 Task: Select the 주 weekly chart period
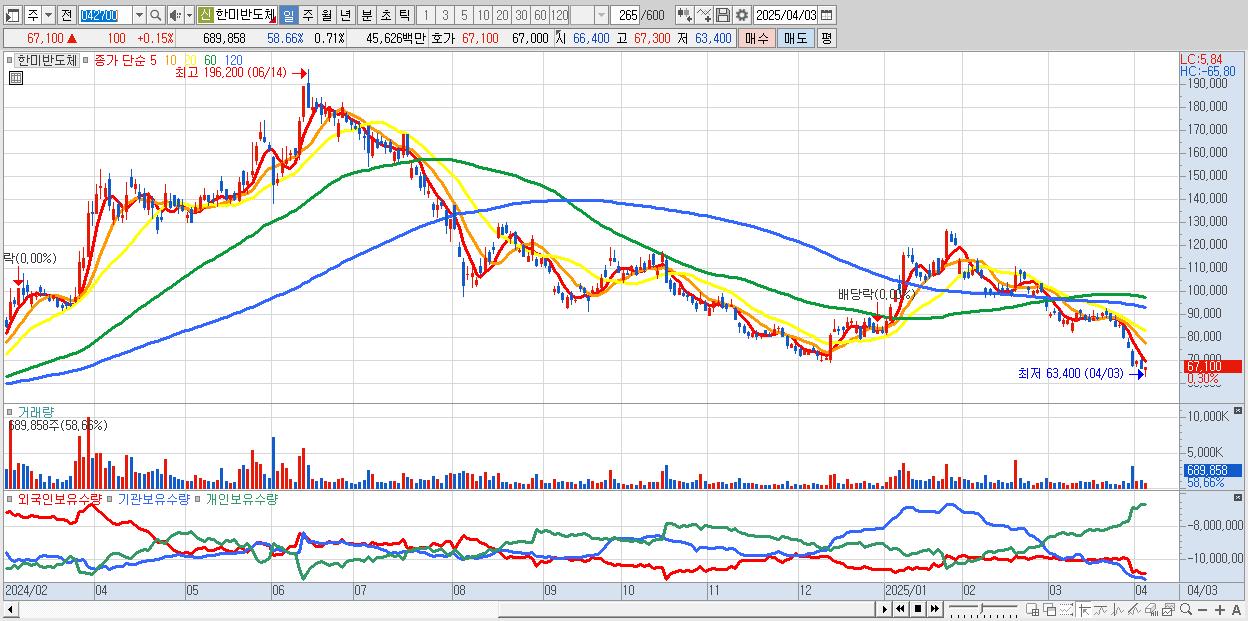(x=308, y=15)
